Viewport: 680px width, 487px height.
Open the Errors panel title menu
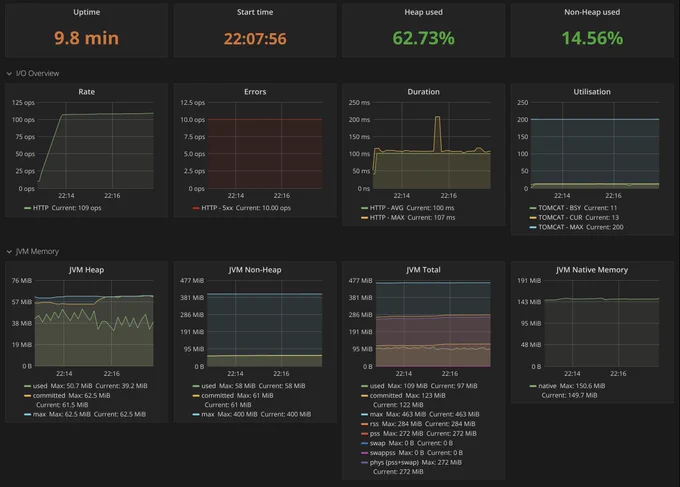[255, 92]
